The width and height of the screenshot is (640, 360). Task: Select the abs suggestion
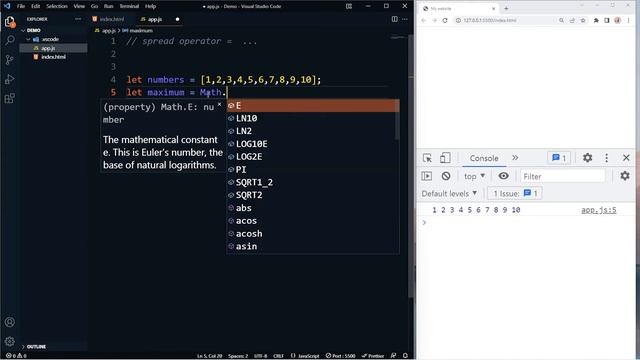coord(313,208)
